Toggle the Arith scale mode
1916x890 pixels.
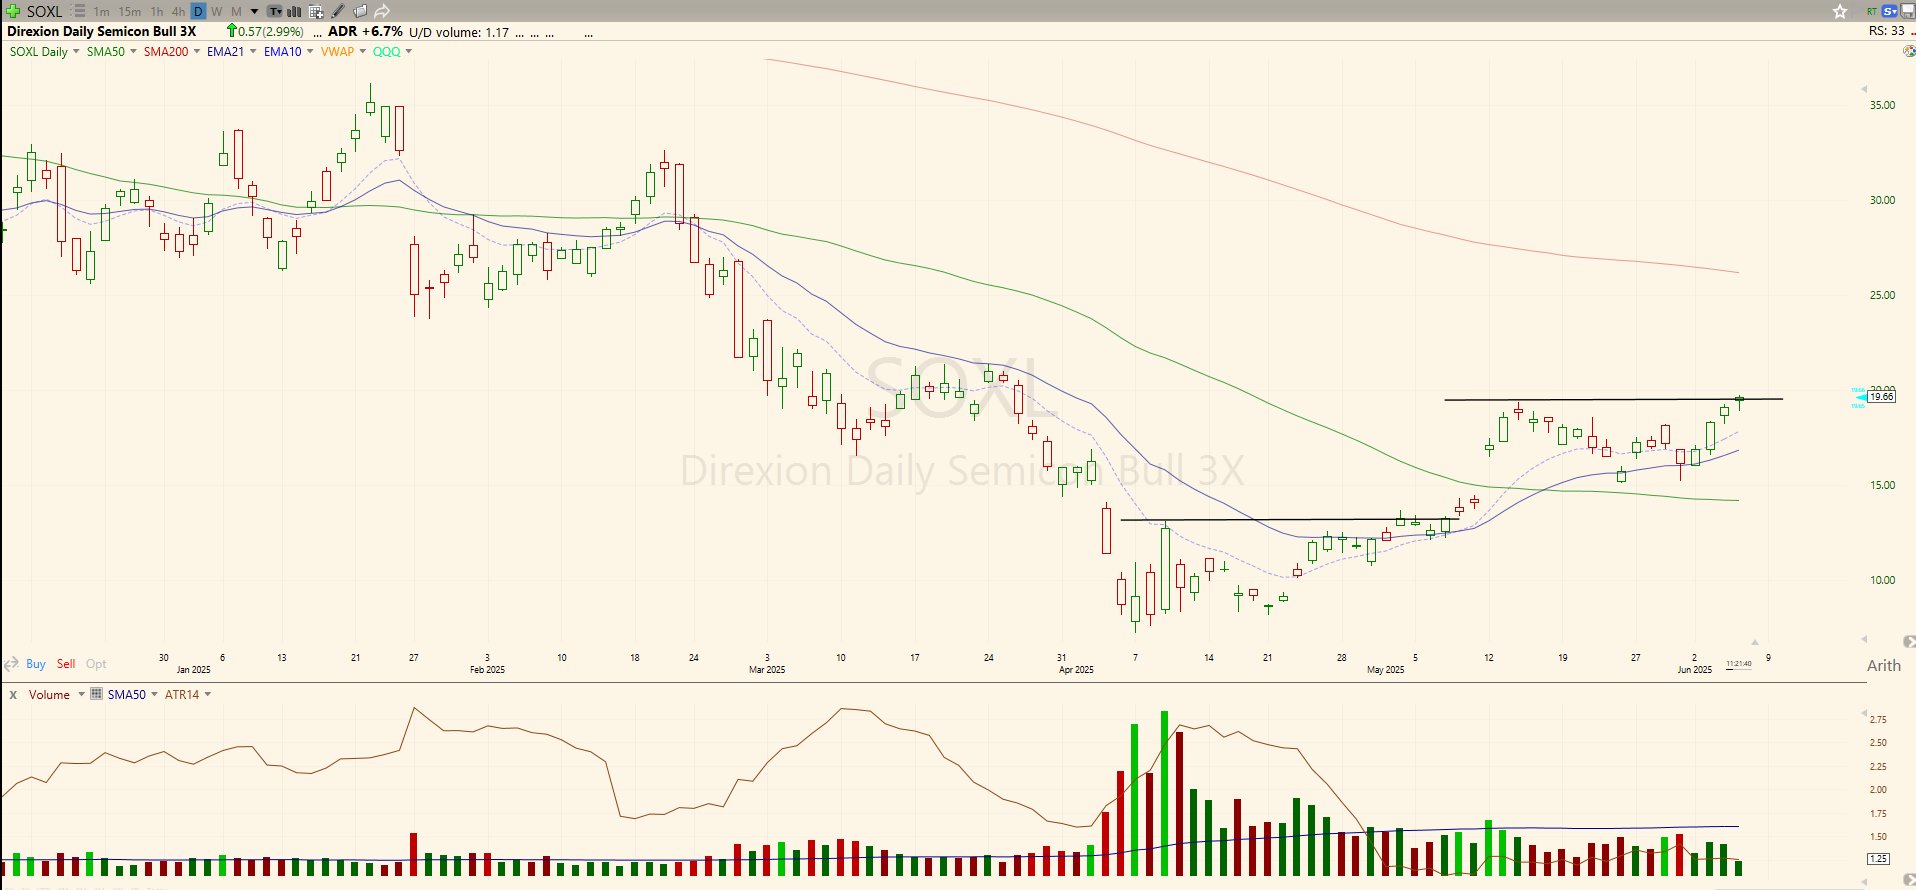tap(1884, 665)
